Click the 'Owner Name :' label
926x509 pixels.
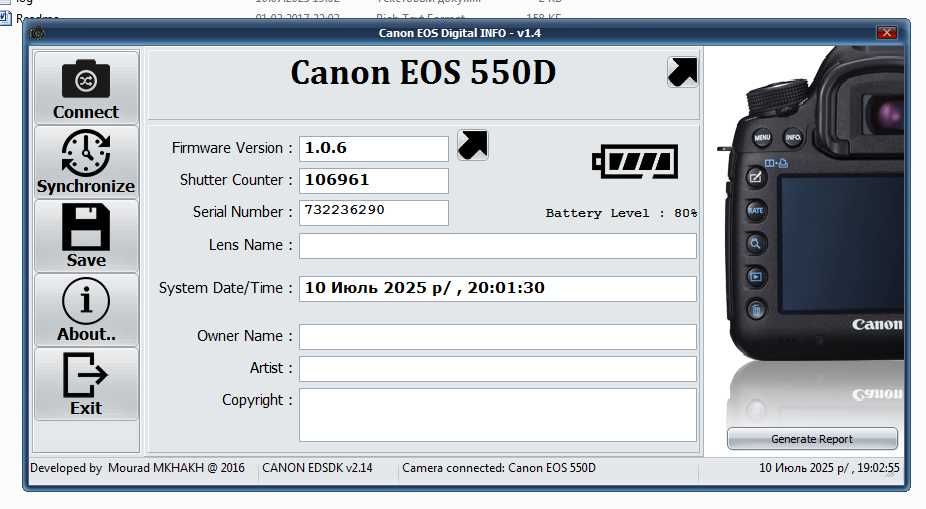coord(244,336)
